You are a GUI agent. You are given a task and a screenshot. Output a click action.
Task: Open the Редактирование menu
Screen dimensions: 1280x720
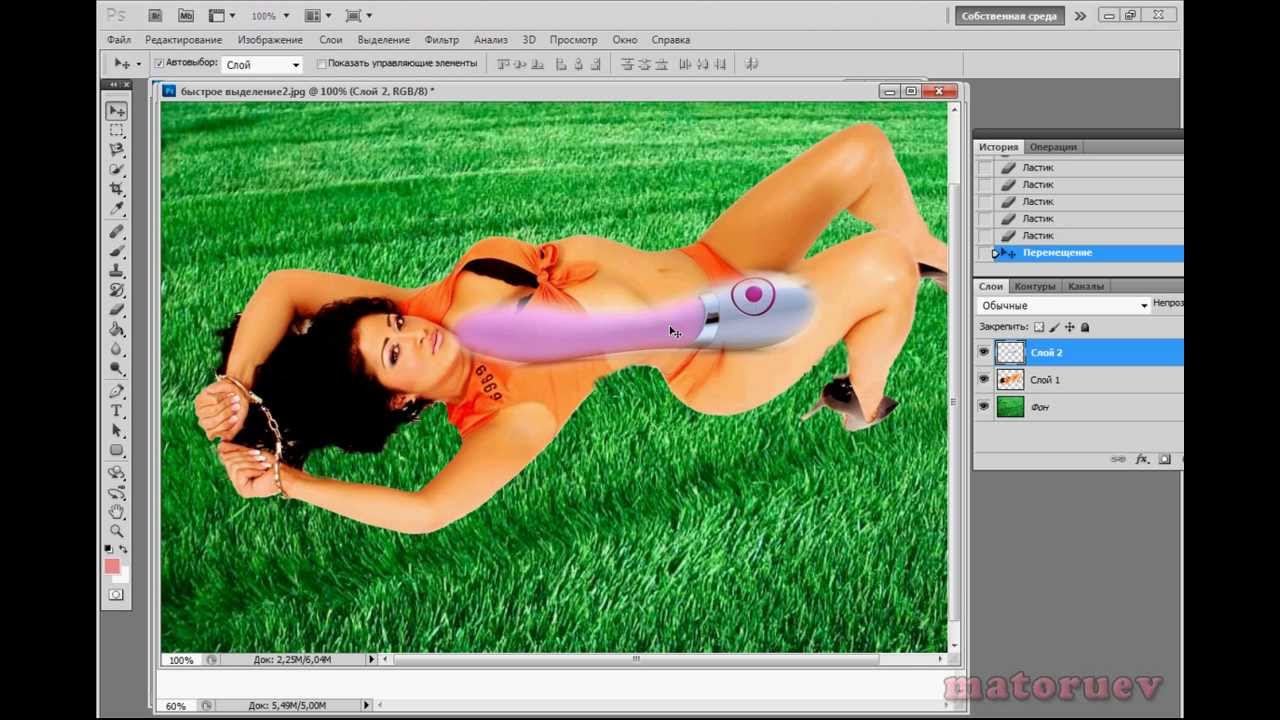(x=184, y=40)
